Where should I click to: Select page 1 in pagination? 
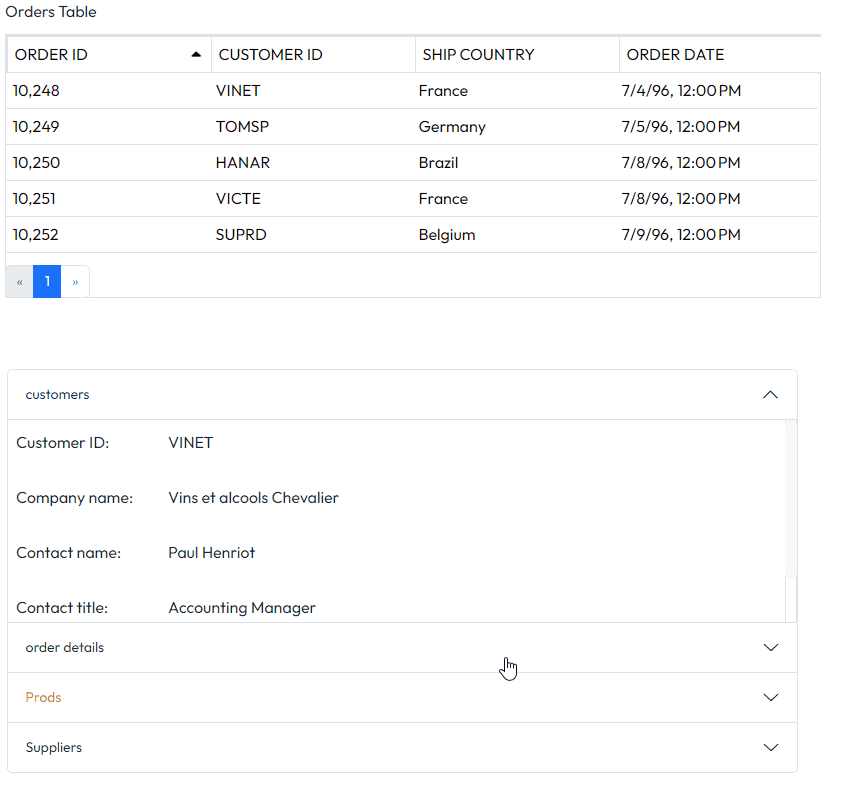47,282
